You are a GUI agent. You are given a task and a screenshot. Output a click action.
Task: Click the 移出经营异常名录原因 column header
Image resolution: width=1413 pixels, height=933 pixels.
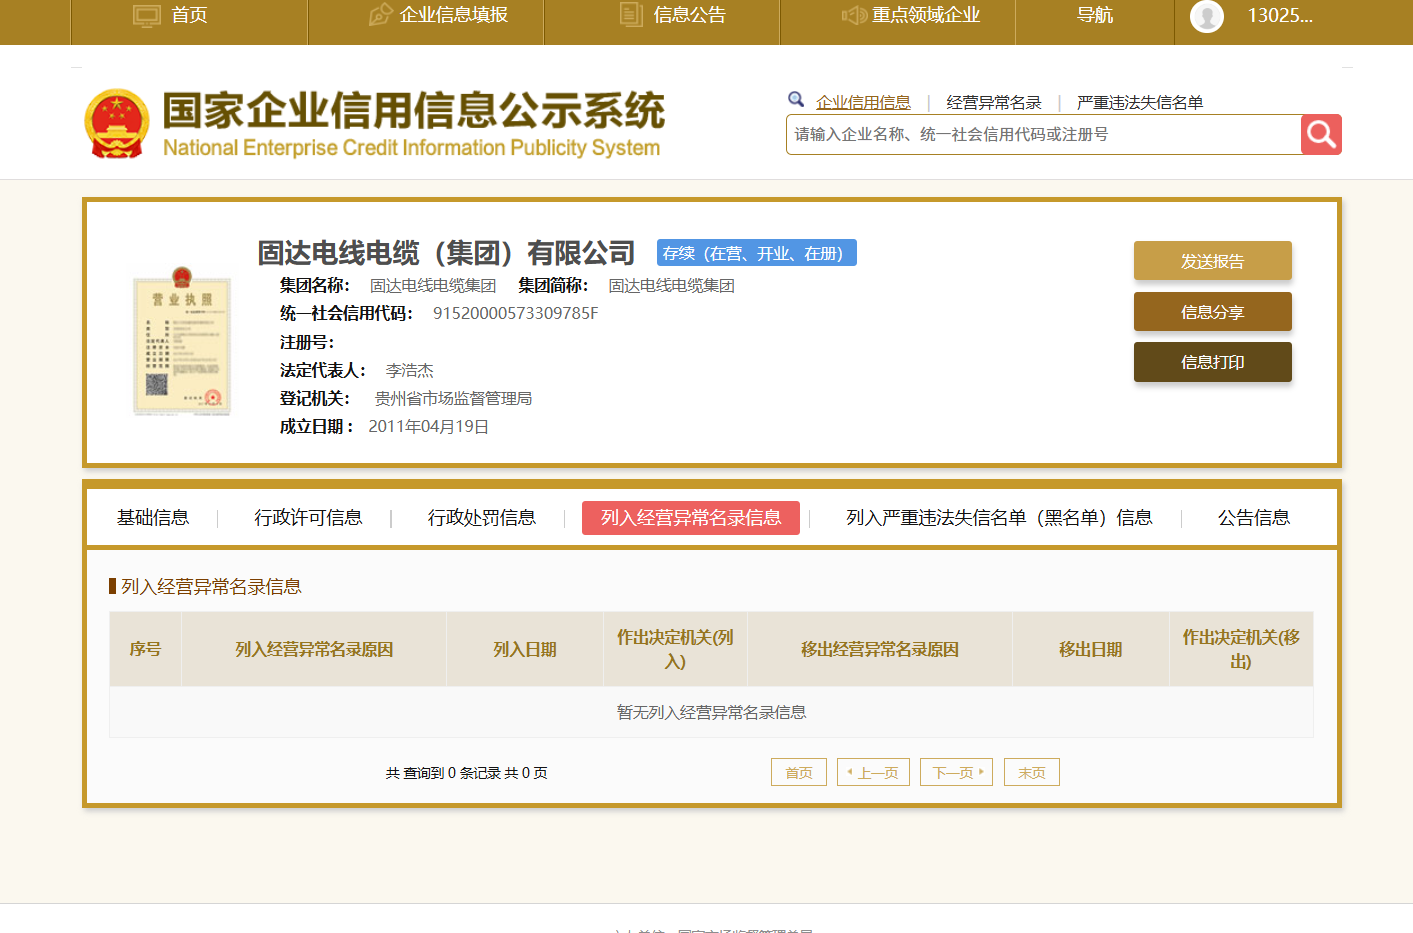(880, 649)
